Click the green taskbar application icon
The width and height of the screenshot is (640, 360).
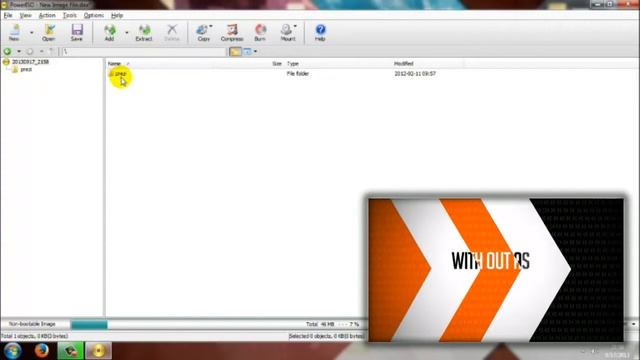70,351
